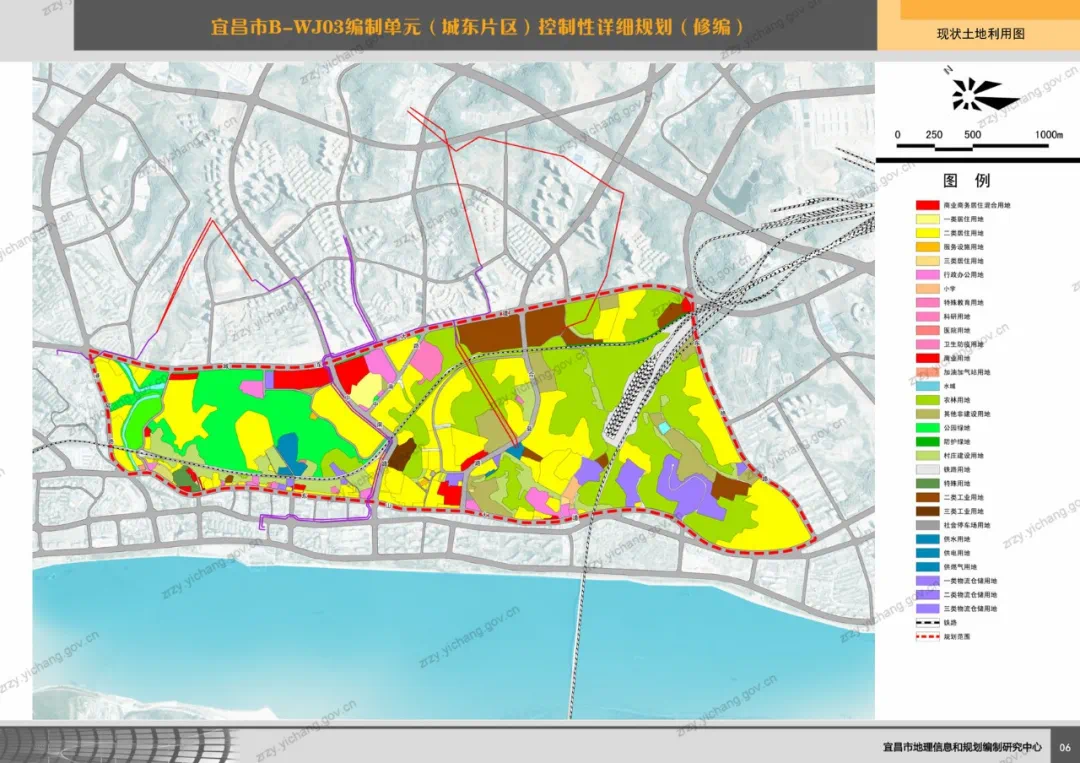
Task: Click the 图例 legend heading
Action: click(x=966, y=181)
